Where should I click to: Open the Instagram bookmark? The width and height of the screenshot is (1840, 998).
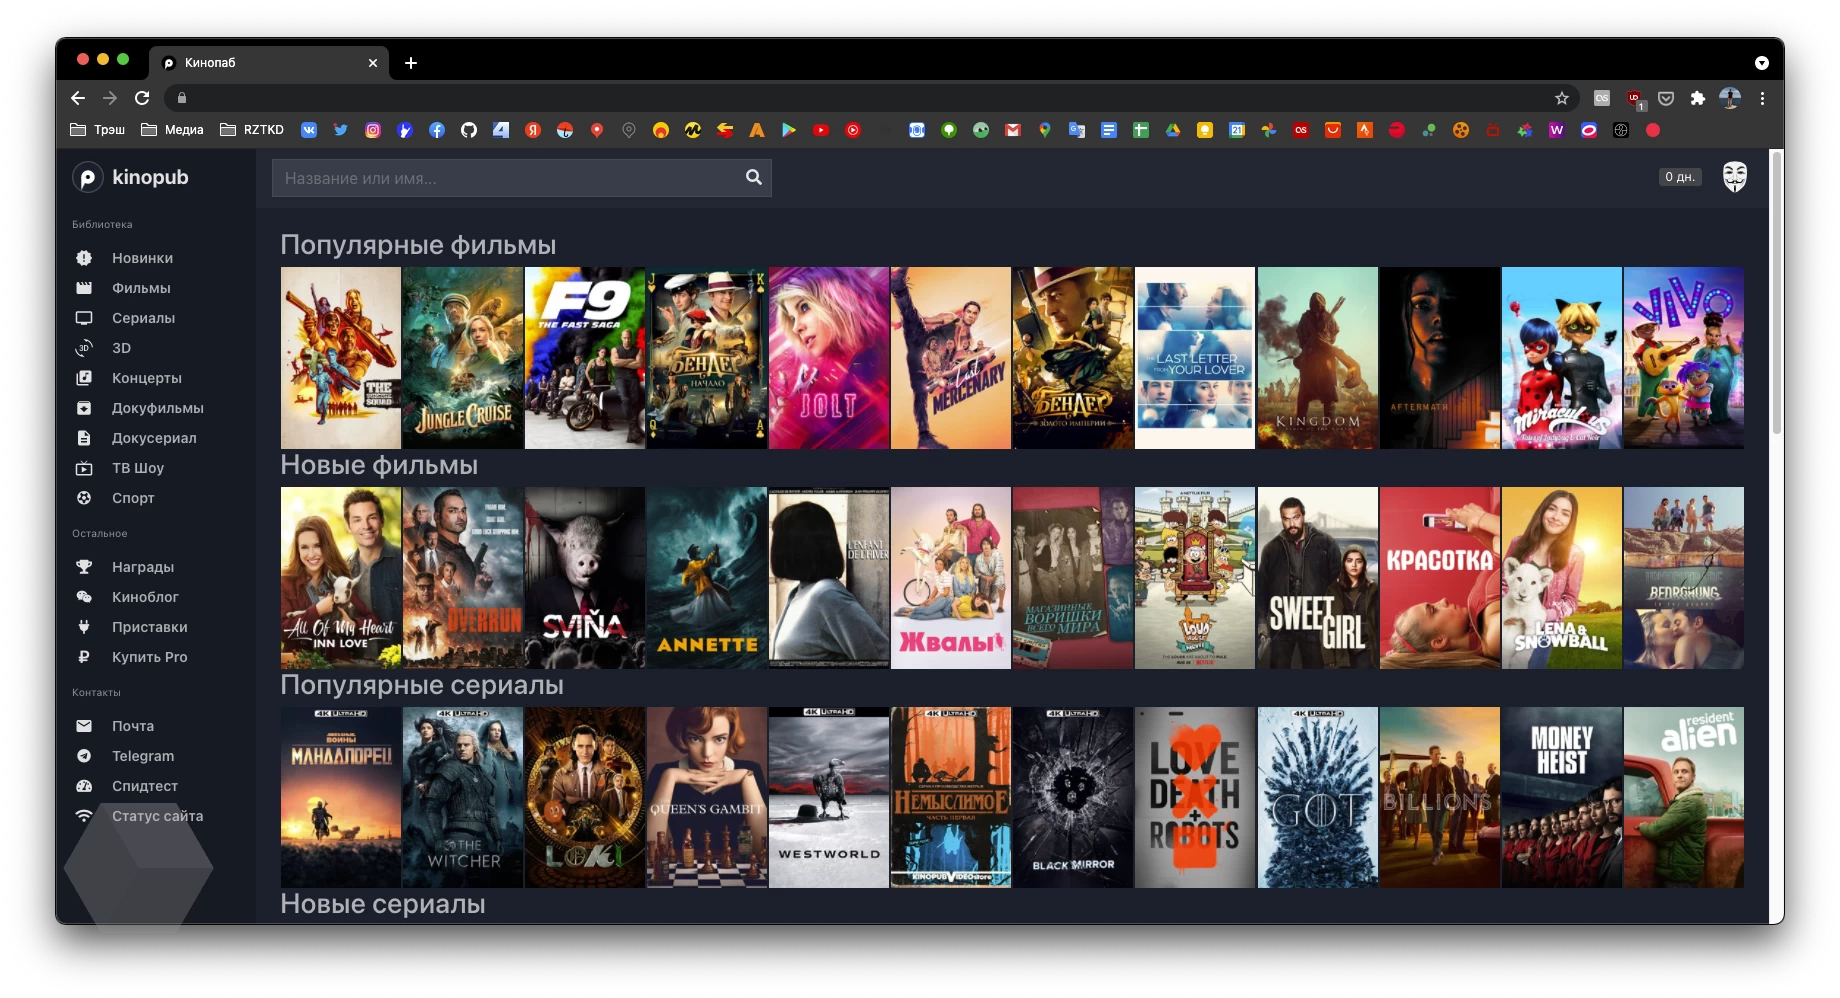coord(373,130)
